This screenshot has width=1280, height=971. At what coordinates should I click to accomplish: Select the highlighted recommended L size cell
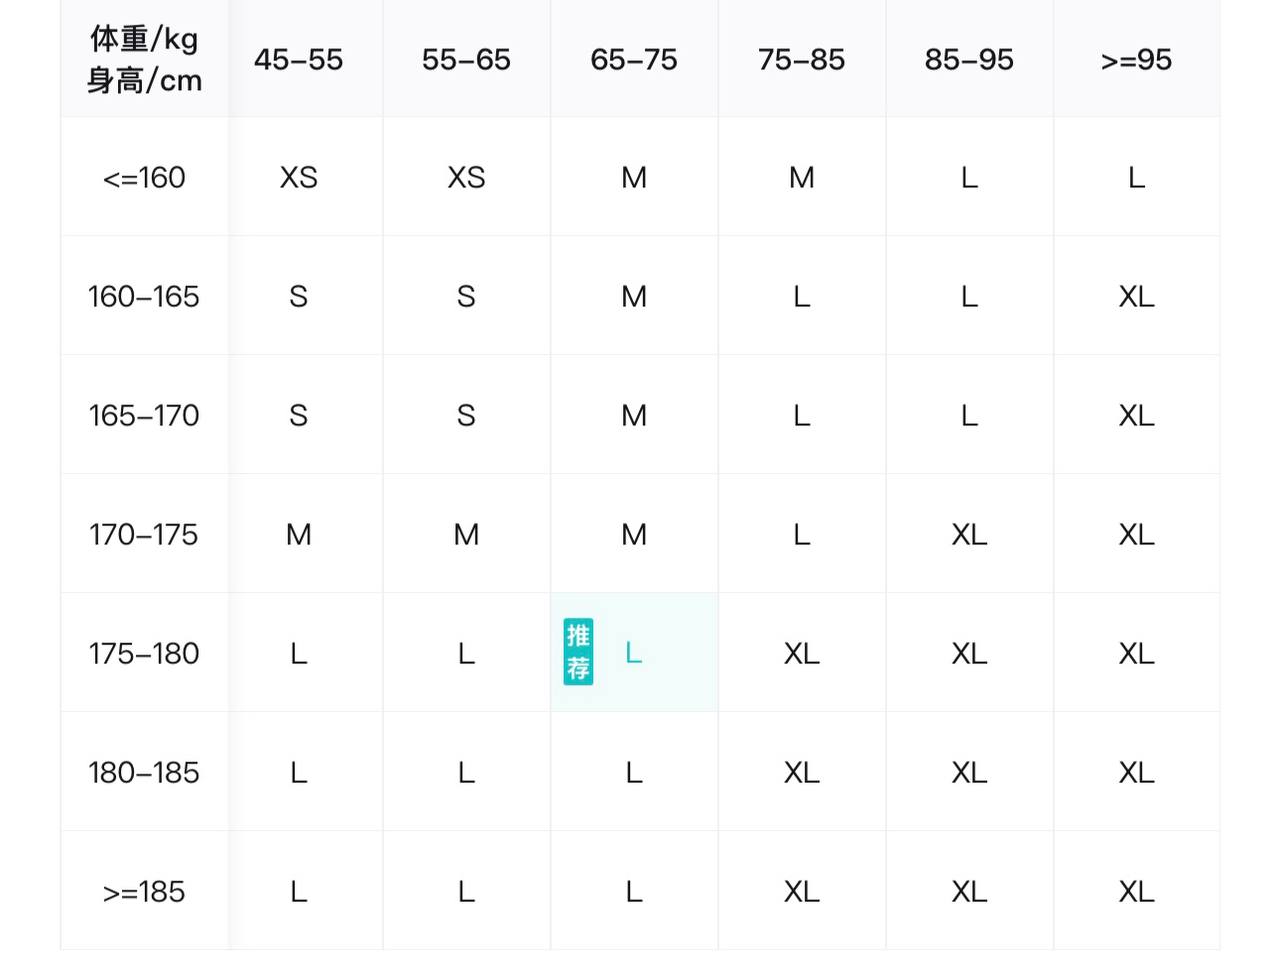(x=634, y=653)
